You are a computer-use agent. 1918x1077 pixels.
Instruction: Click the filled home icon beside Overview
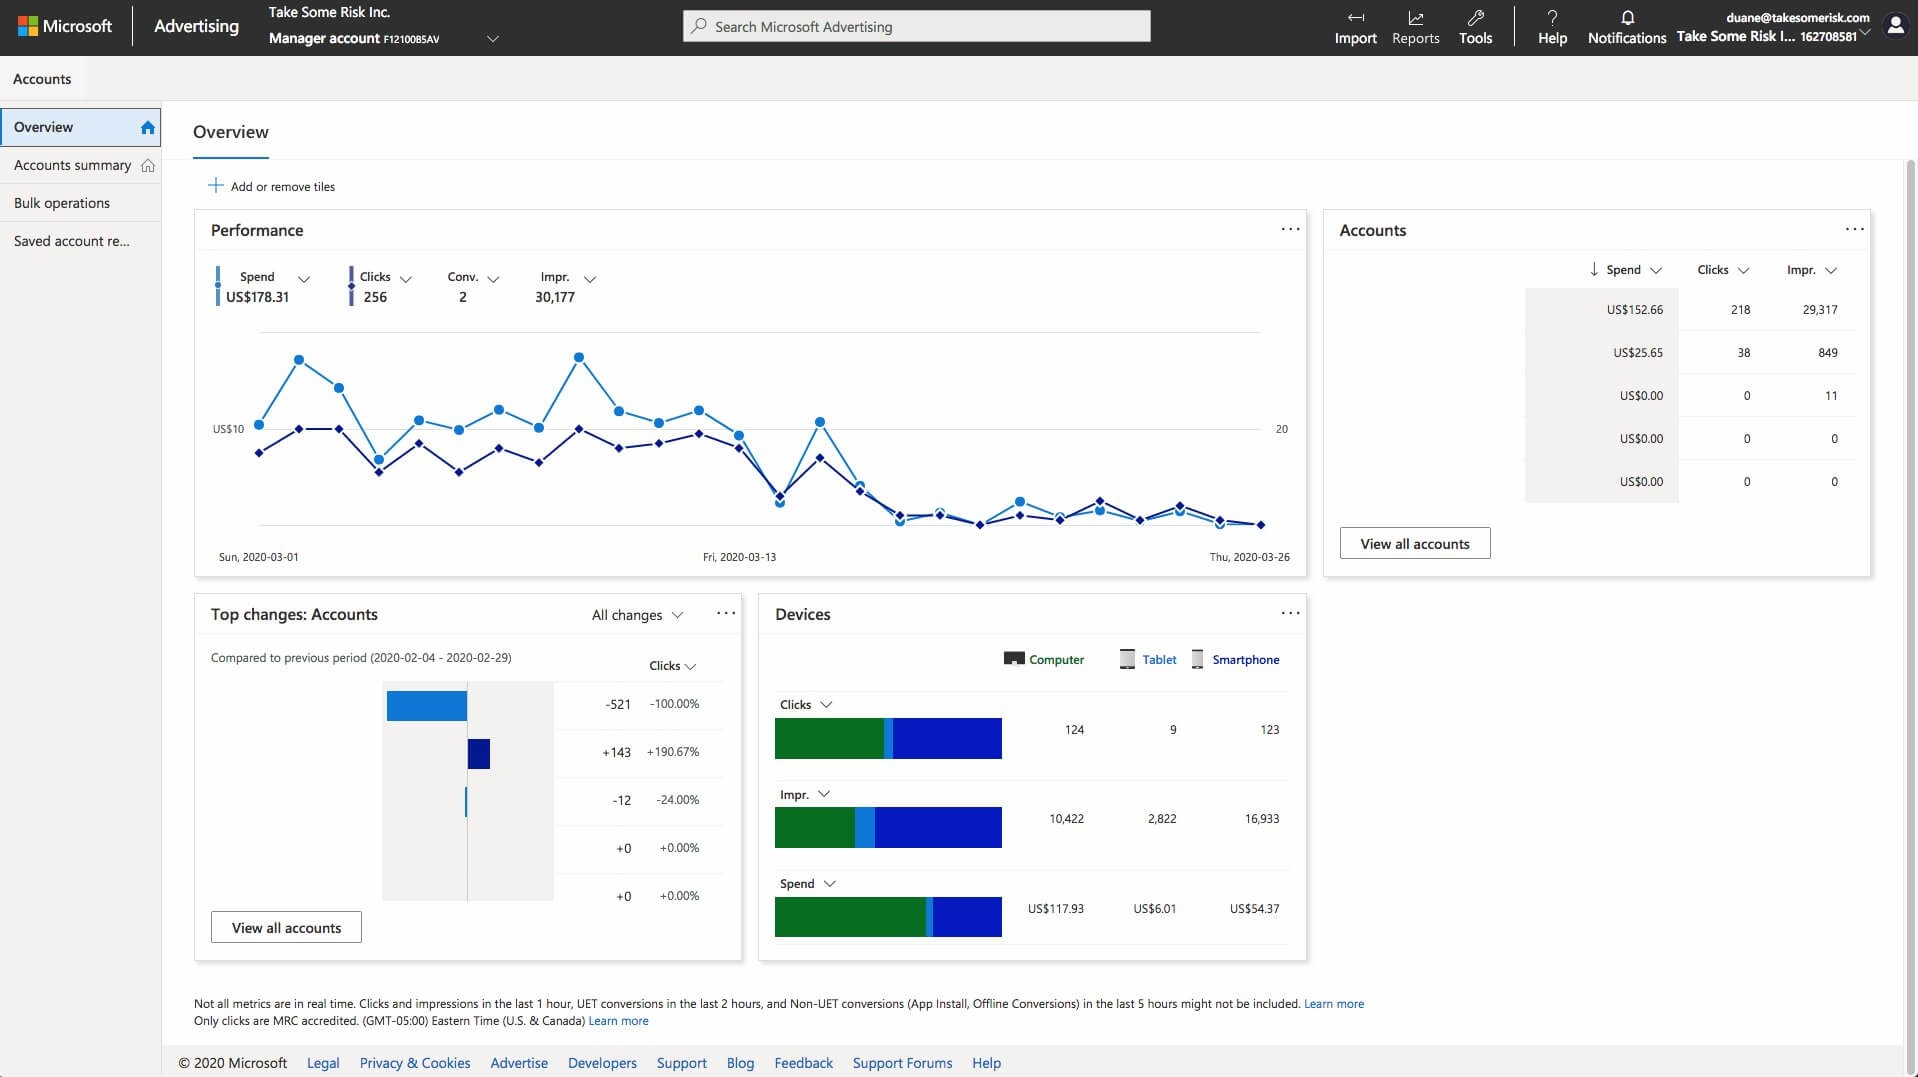tap(148, 127)
